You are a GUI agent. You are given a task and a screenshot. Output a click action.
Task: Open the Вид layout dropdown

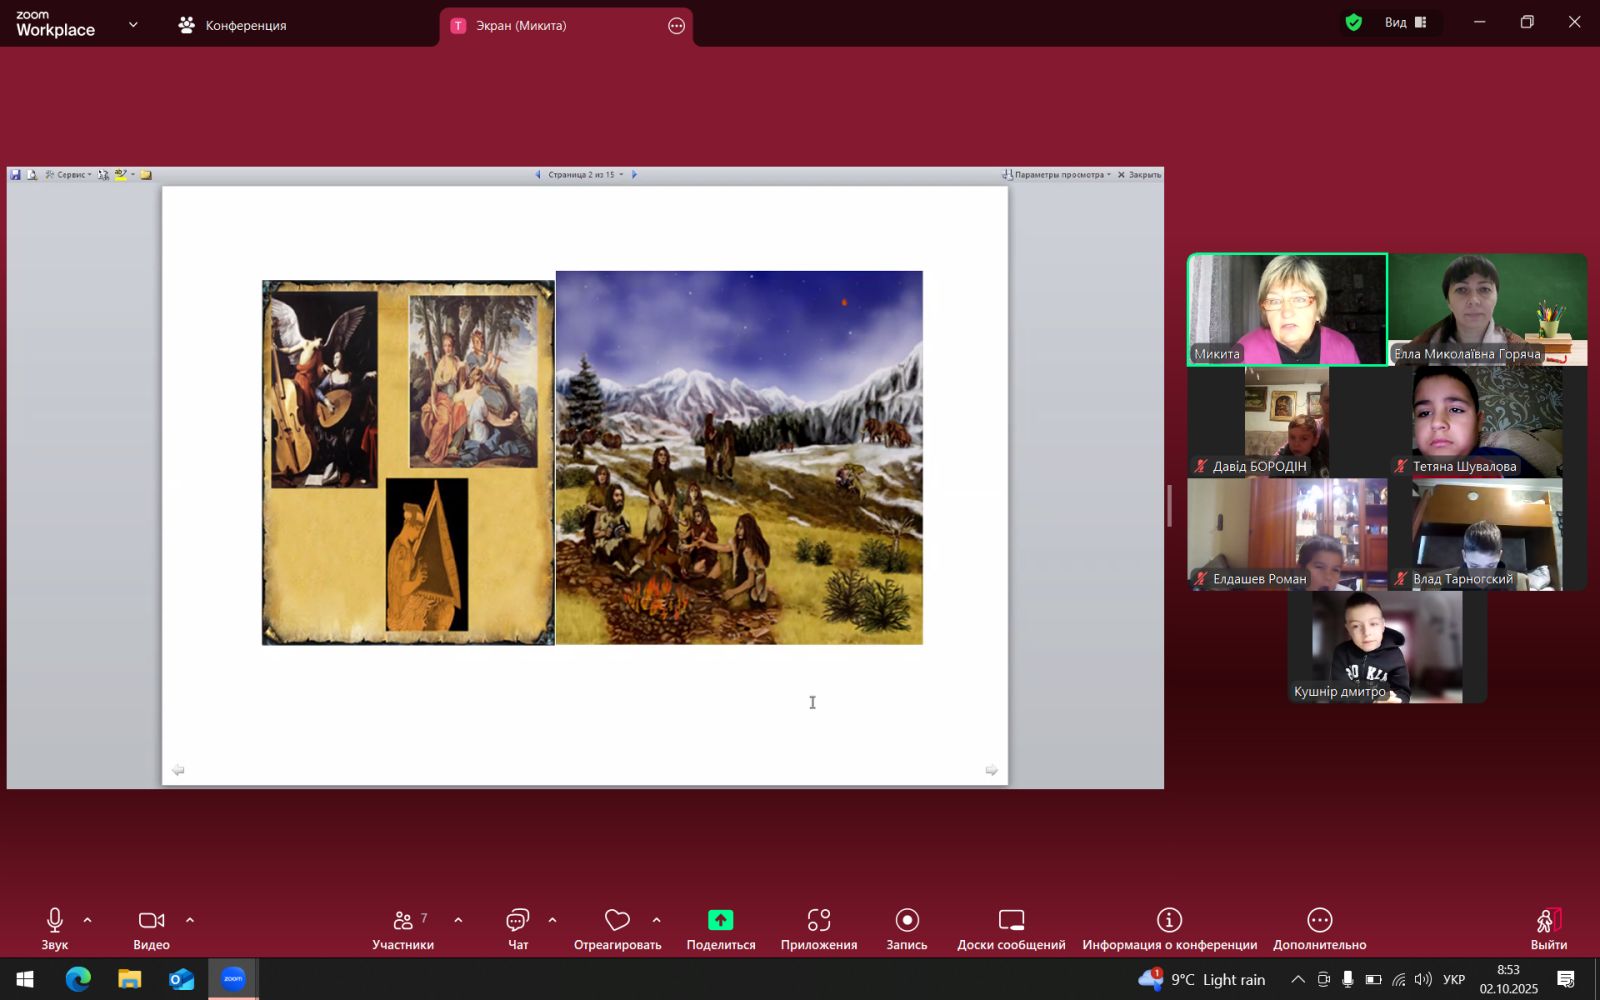click(x=1405, y=23)
